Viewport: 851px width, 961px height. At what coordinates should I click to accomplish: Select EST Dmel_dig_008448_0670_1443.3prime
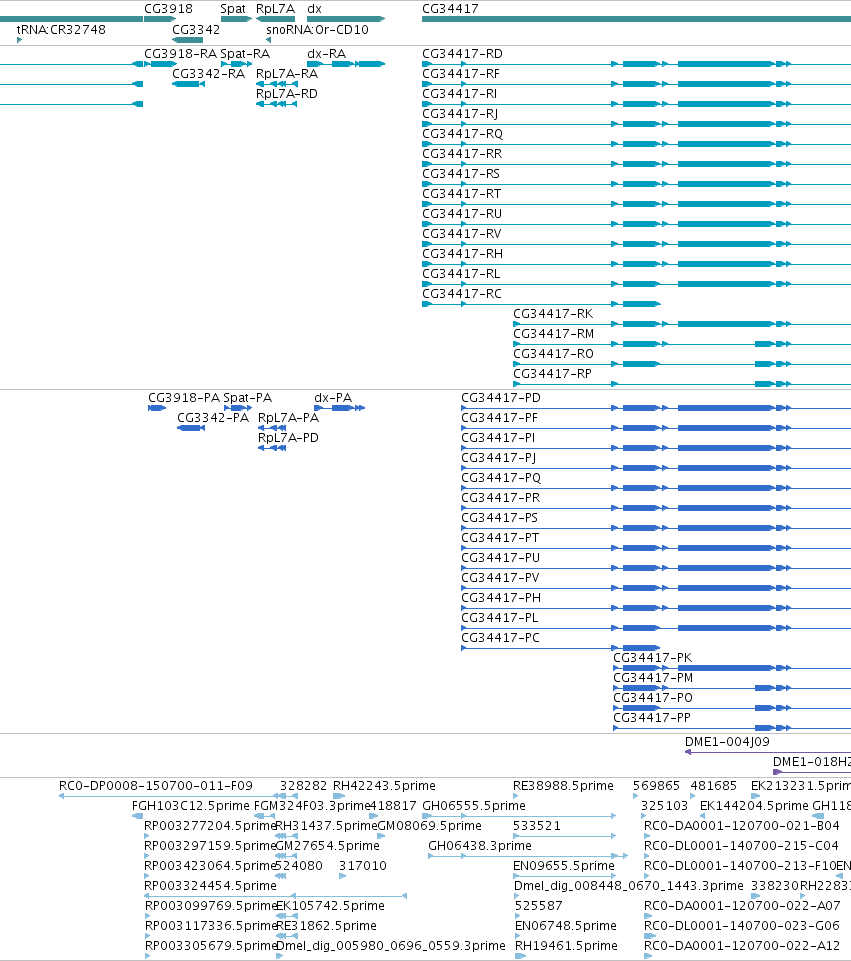coord(629,886)
